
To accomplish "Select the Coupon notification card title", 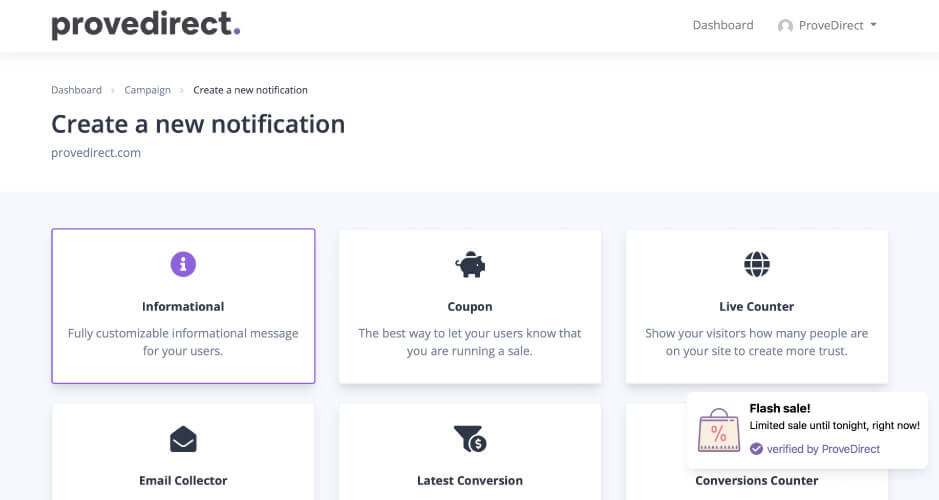I will [470, 307].
